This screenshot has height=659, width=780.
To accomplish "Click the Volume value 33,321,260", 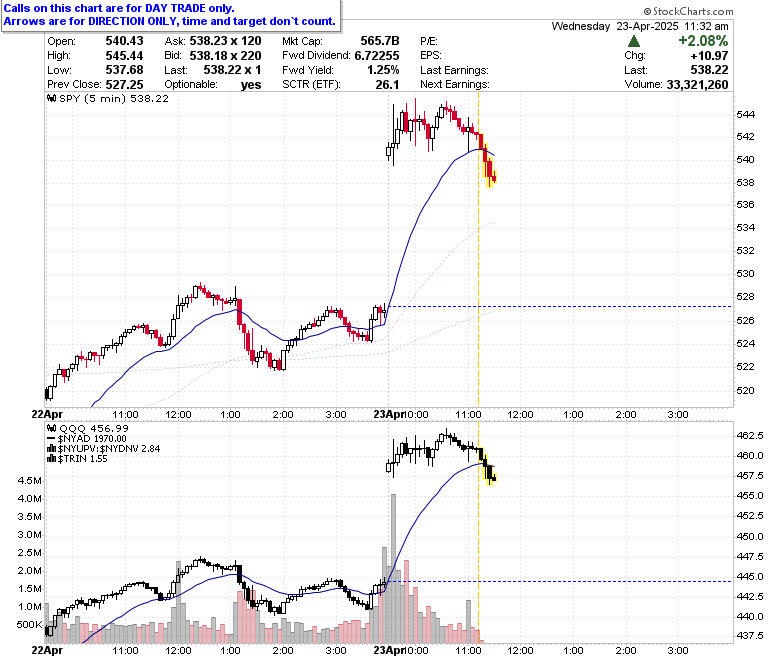I will pyautogui.click(x=697, y=85).
